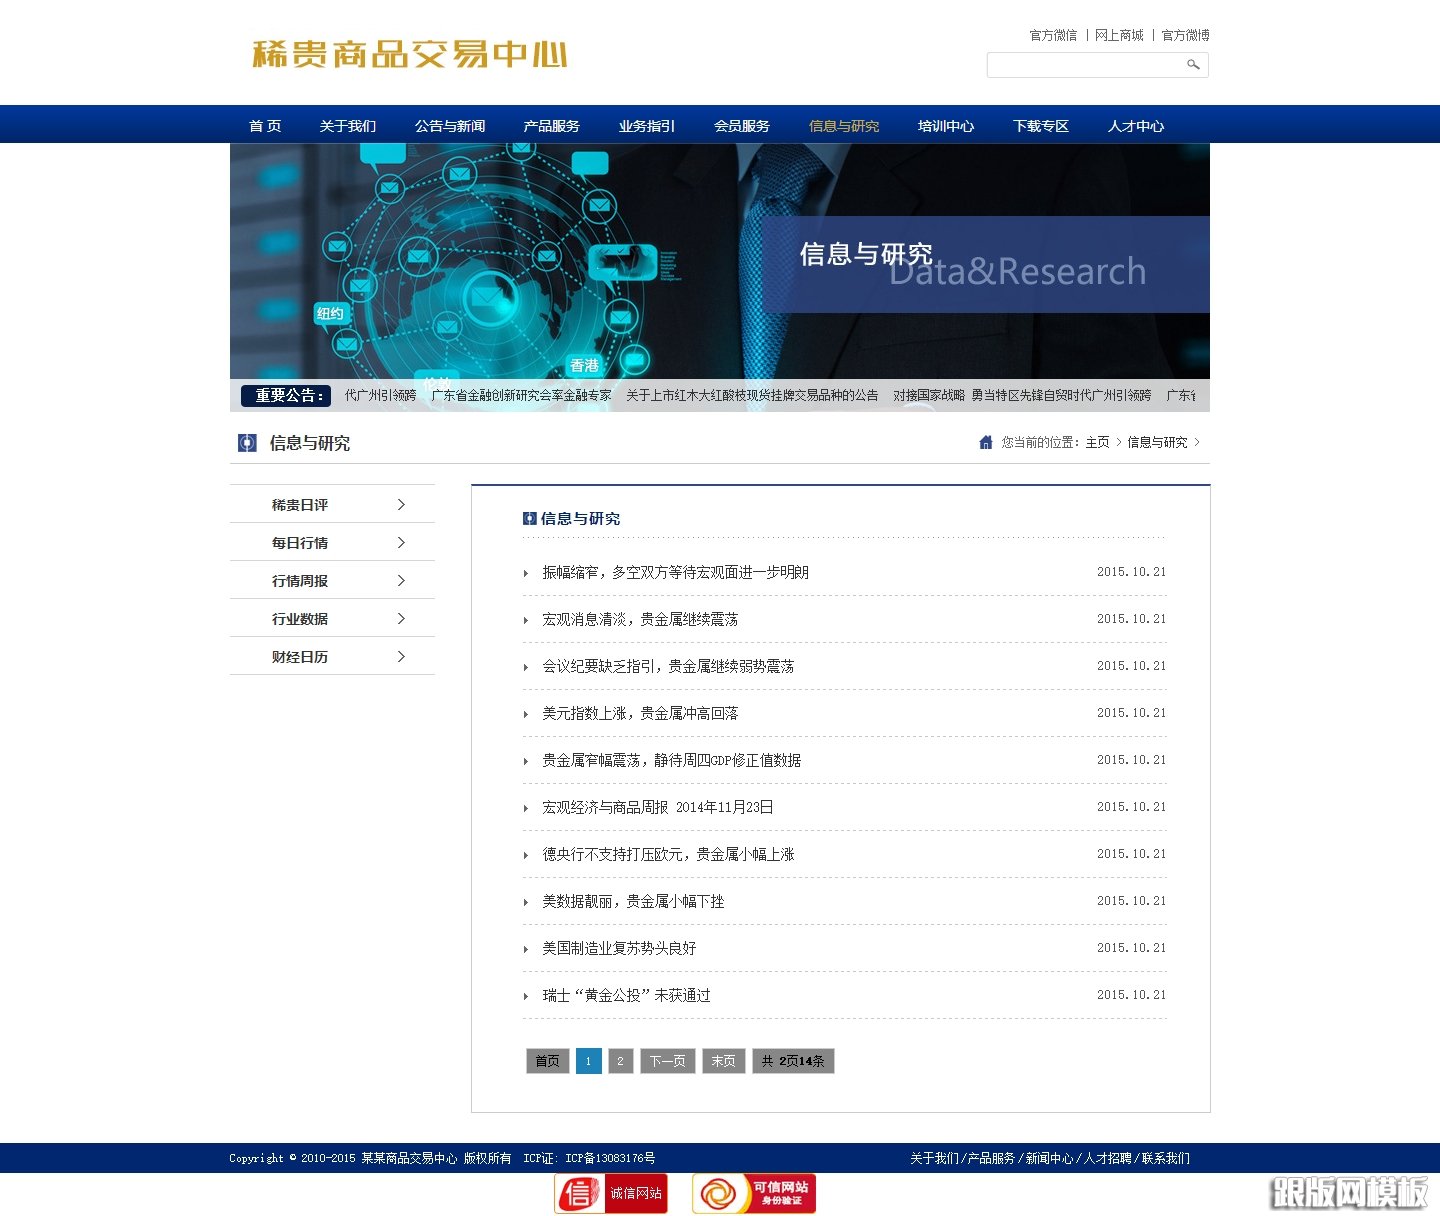Open the 培训中心 menu item
1440x1216 pixels.
[945, 126]
